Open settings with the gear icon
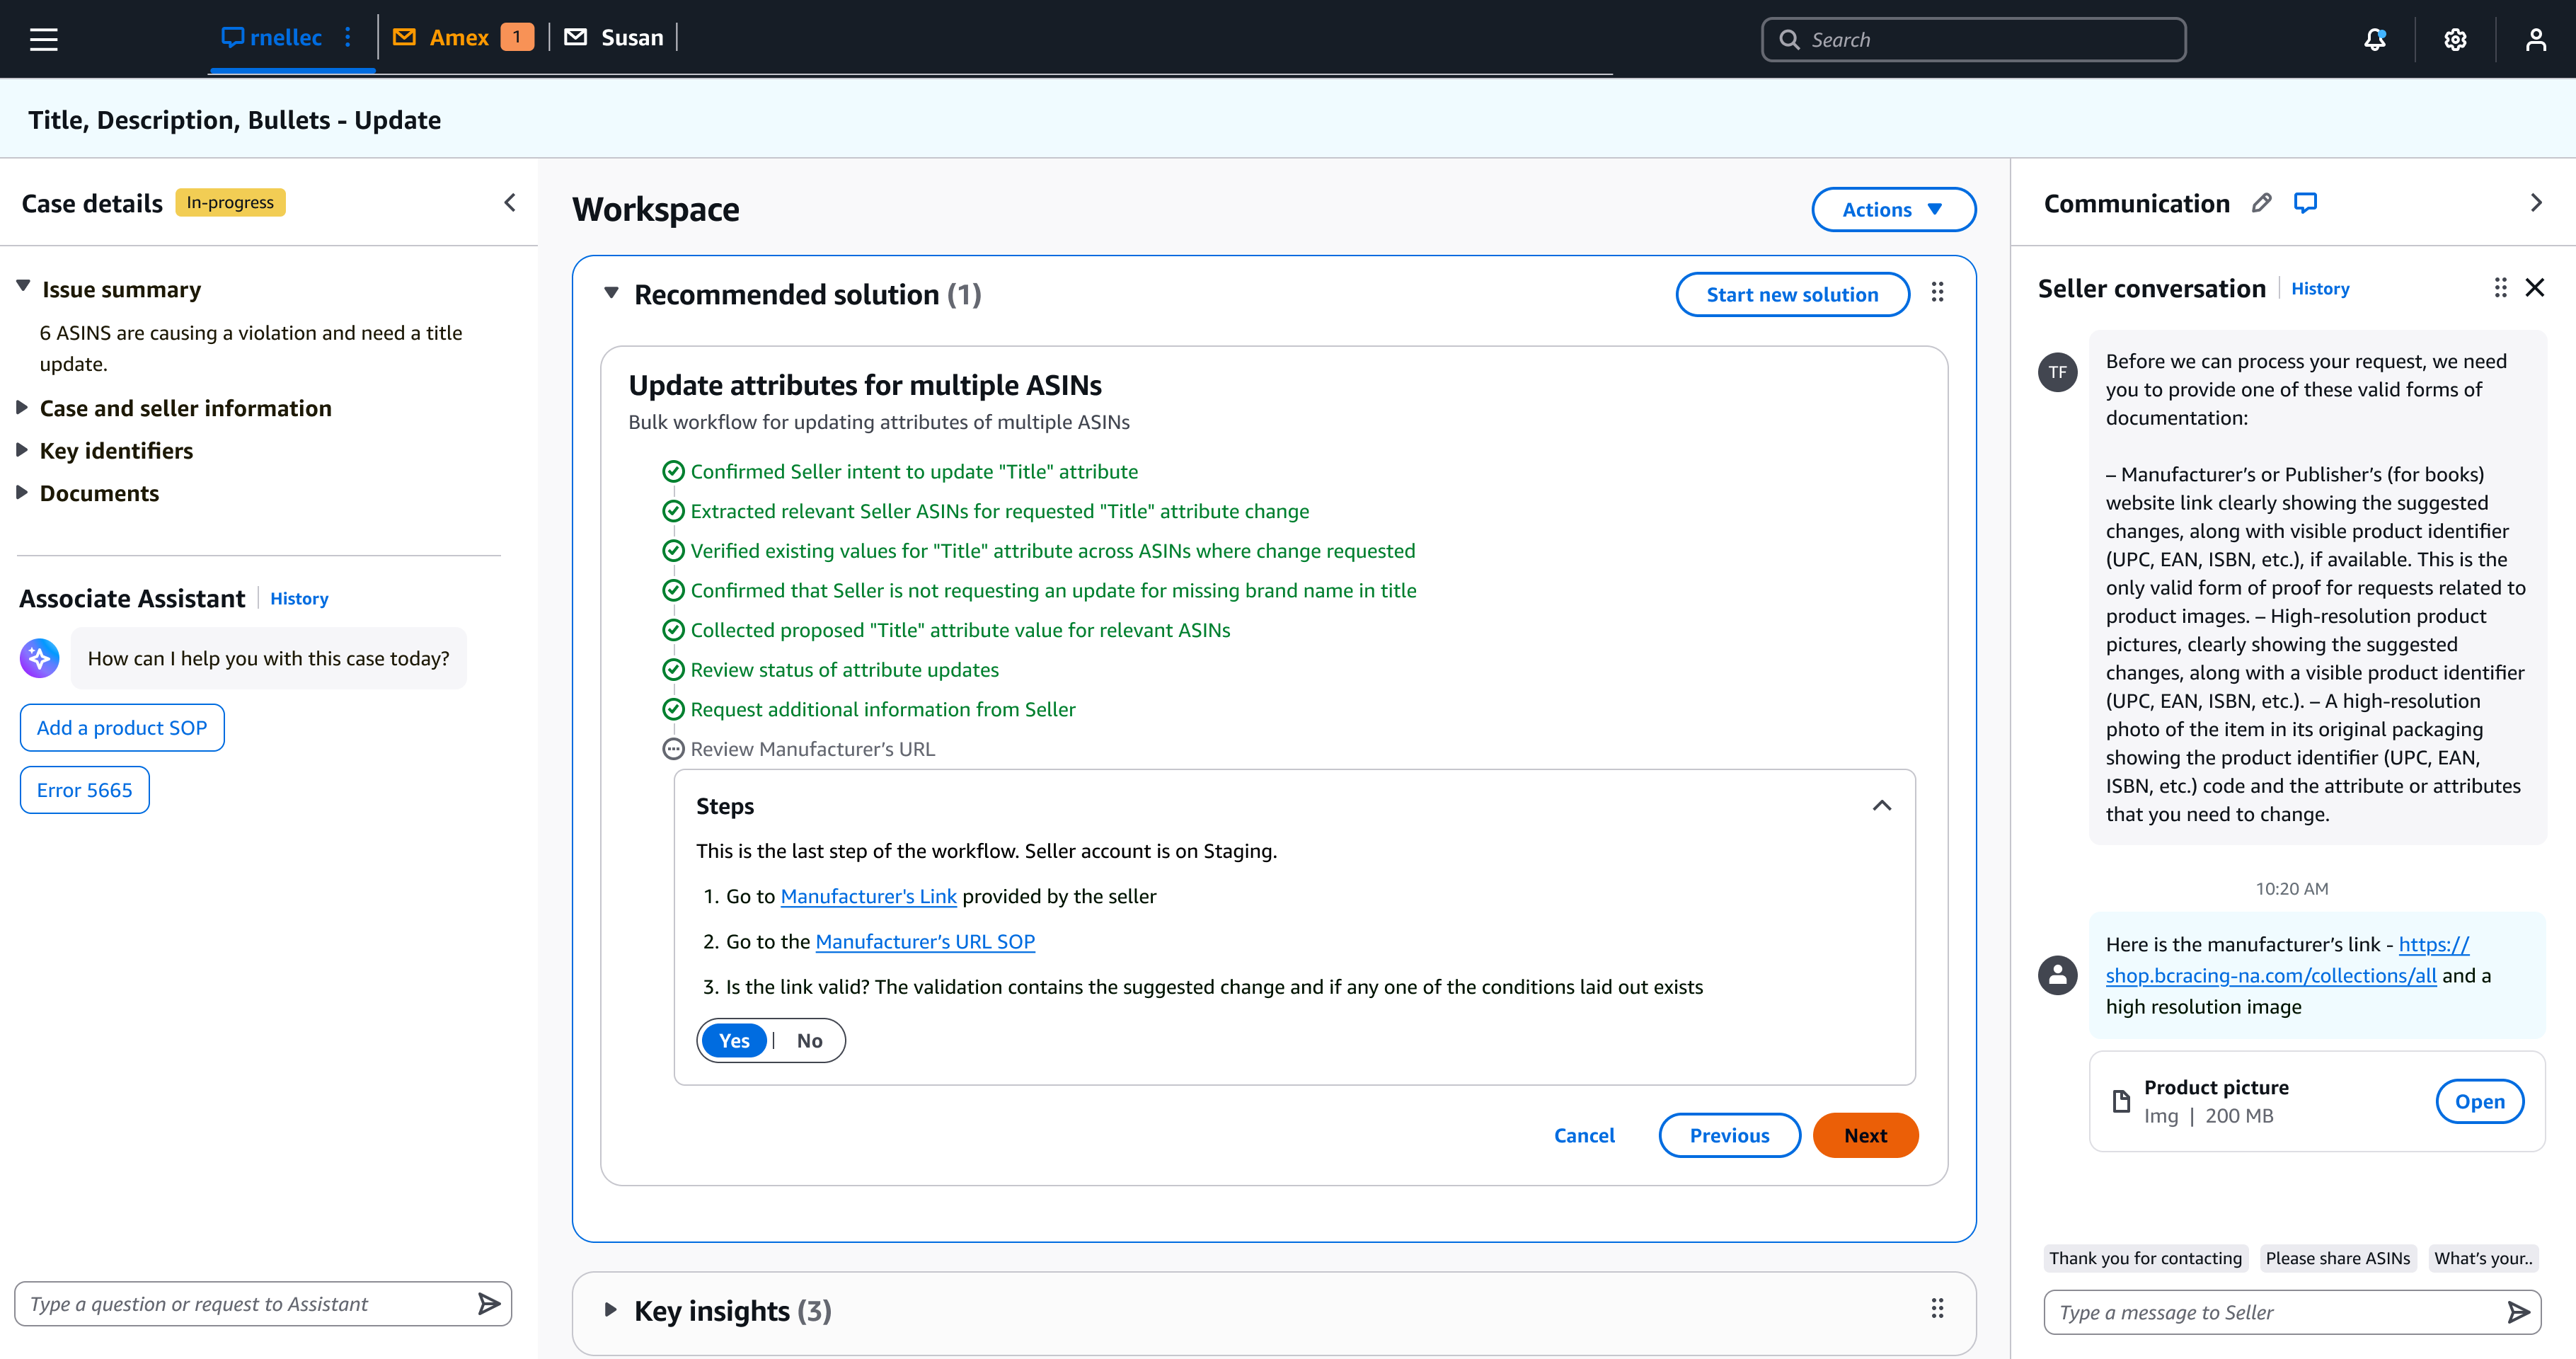The height and width of the screenshot is (1359, 2576). click(x=2455, y=39)
